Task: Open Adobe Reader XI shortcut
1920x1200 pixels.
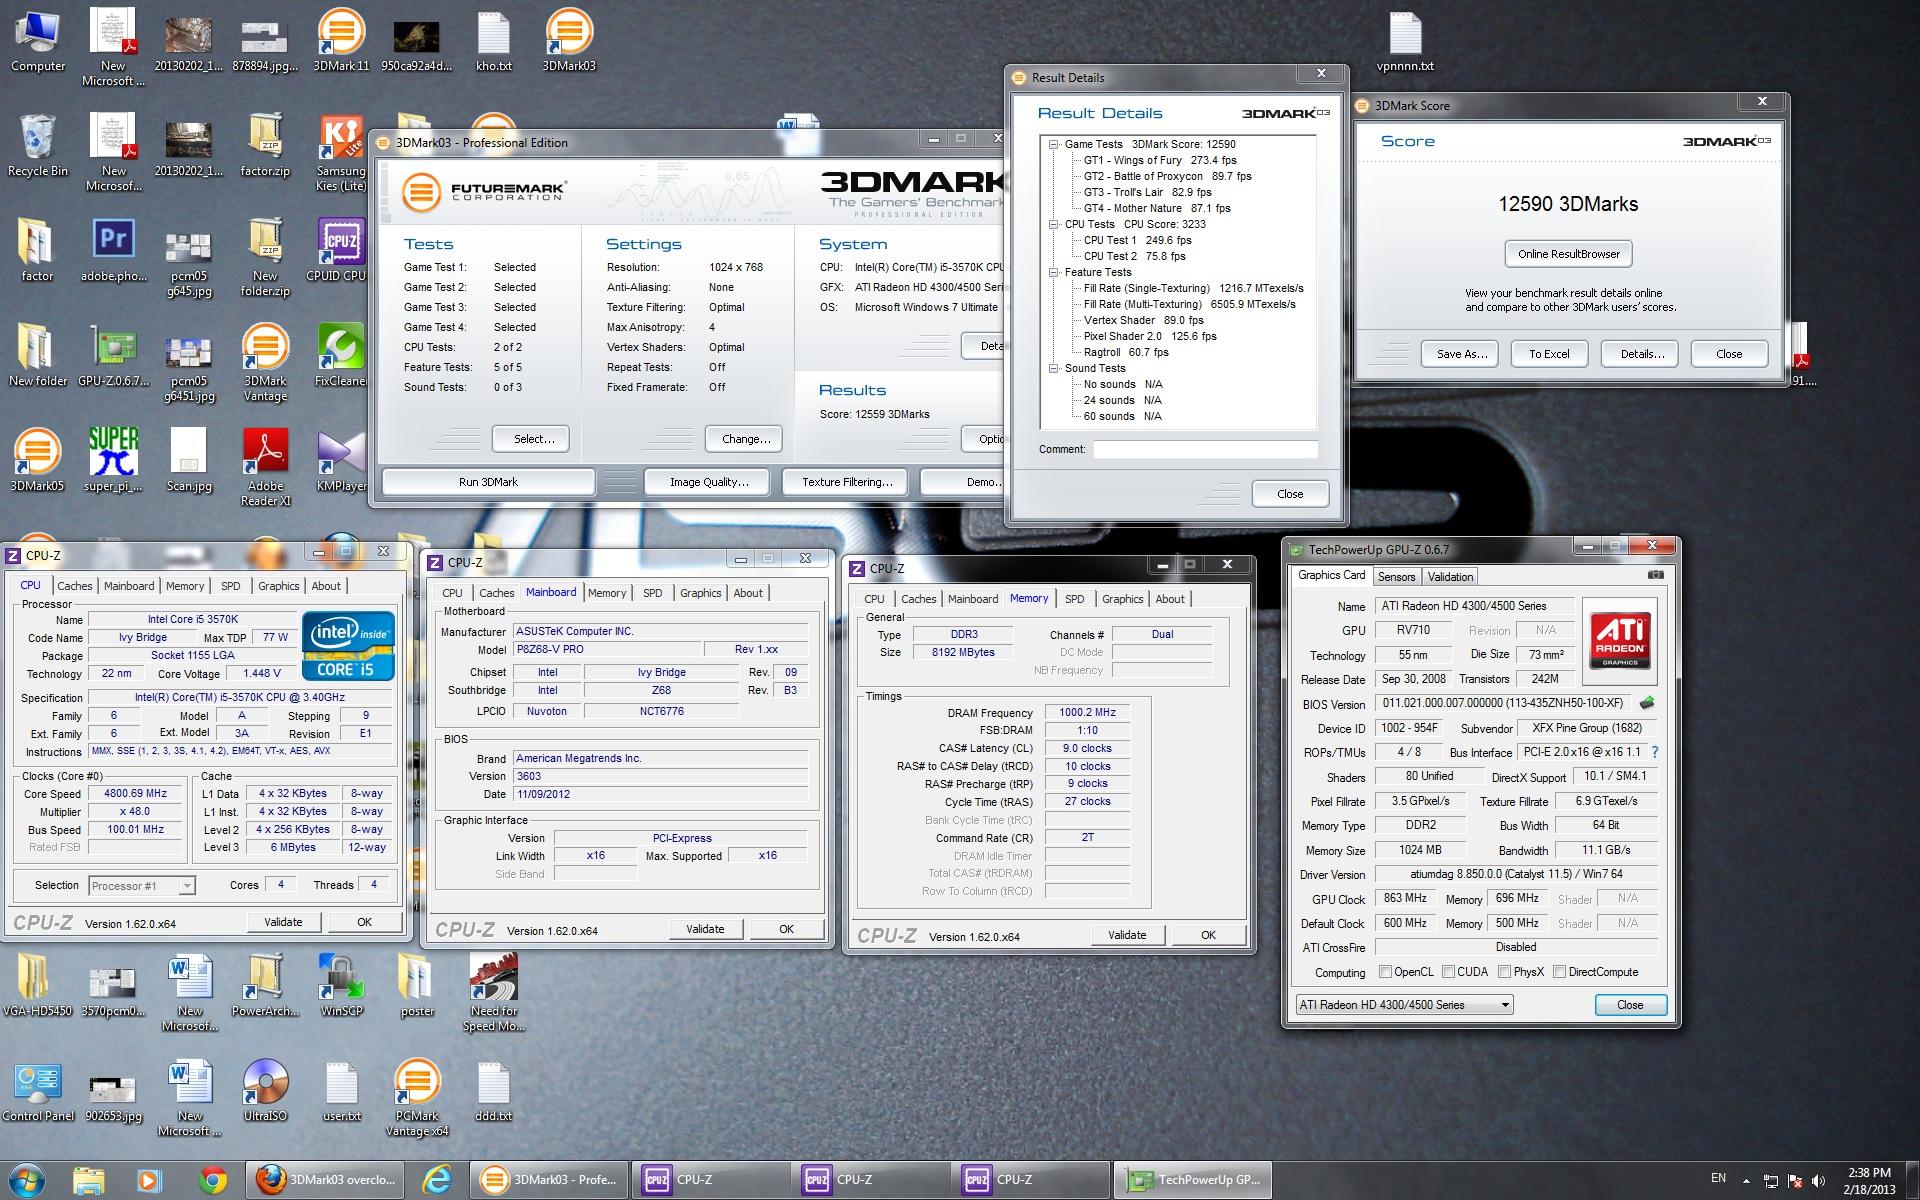Action: 265,467
